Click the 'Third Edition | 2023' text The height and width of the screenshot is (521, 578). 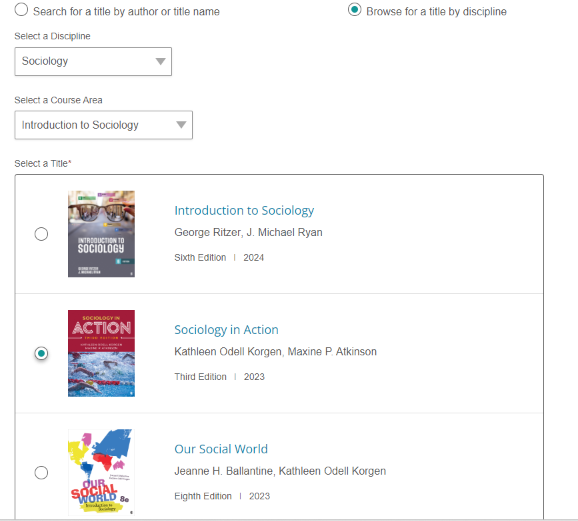219,377
